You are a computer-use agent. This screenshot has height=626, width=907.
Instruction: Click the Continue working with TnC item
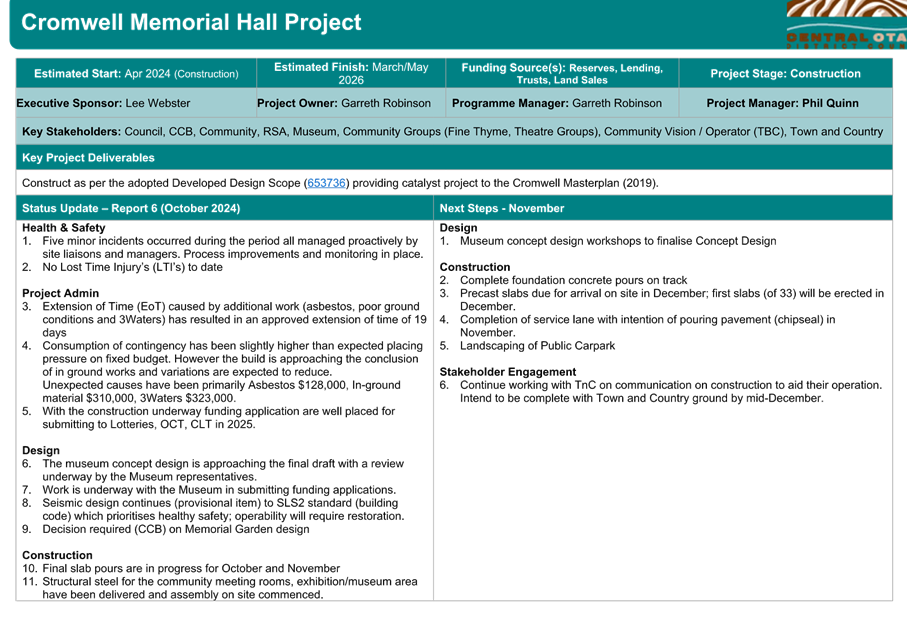click(661, 391)
